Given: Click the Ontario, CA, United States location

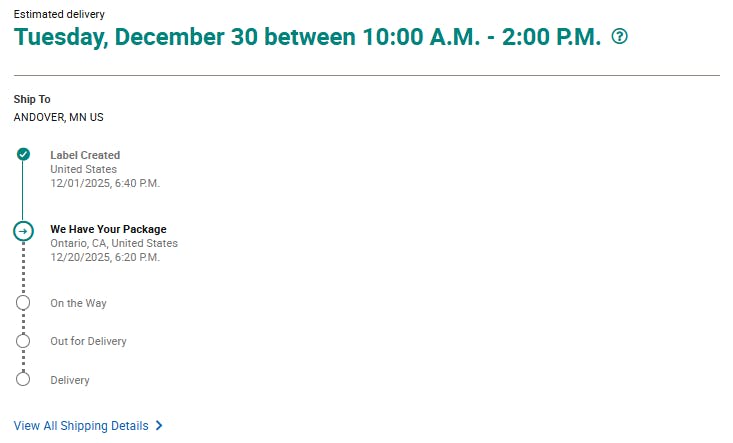Looking at the screenshot, I should pos(114,243).
